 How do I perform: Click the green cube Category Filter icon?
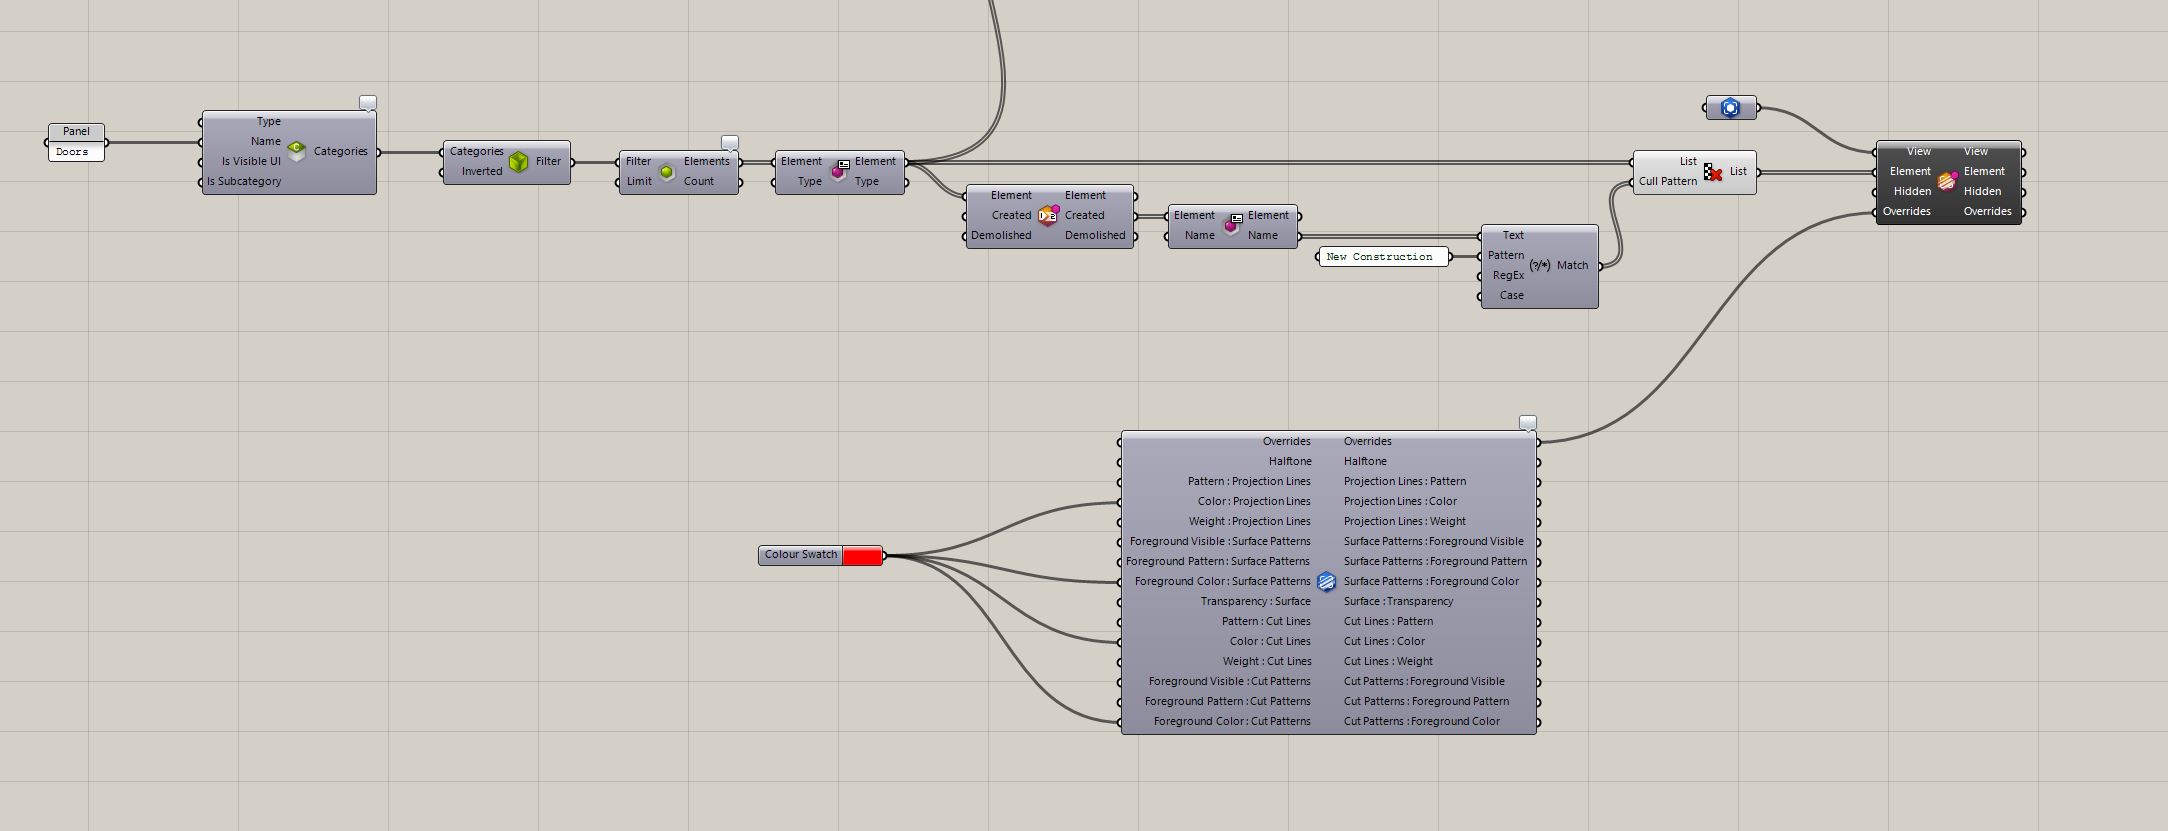click(518, 161)
